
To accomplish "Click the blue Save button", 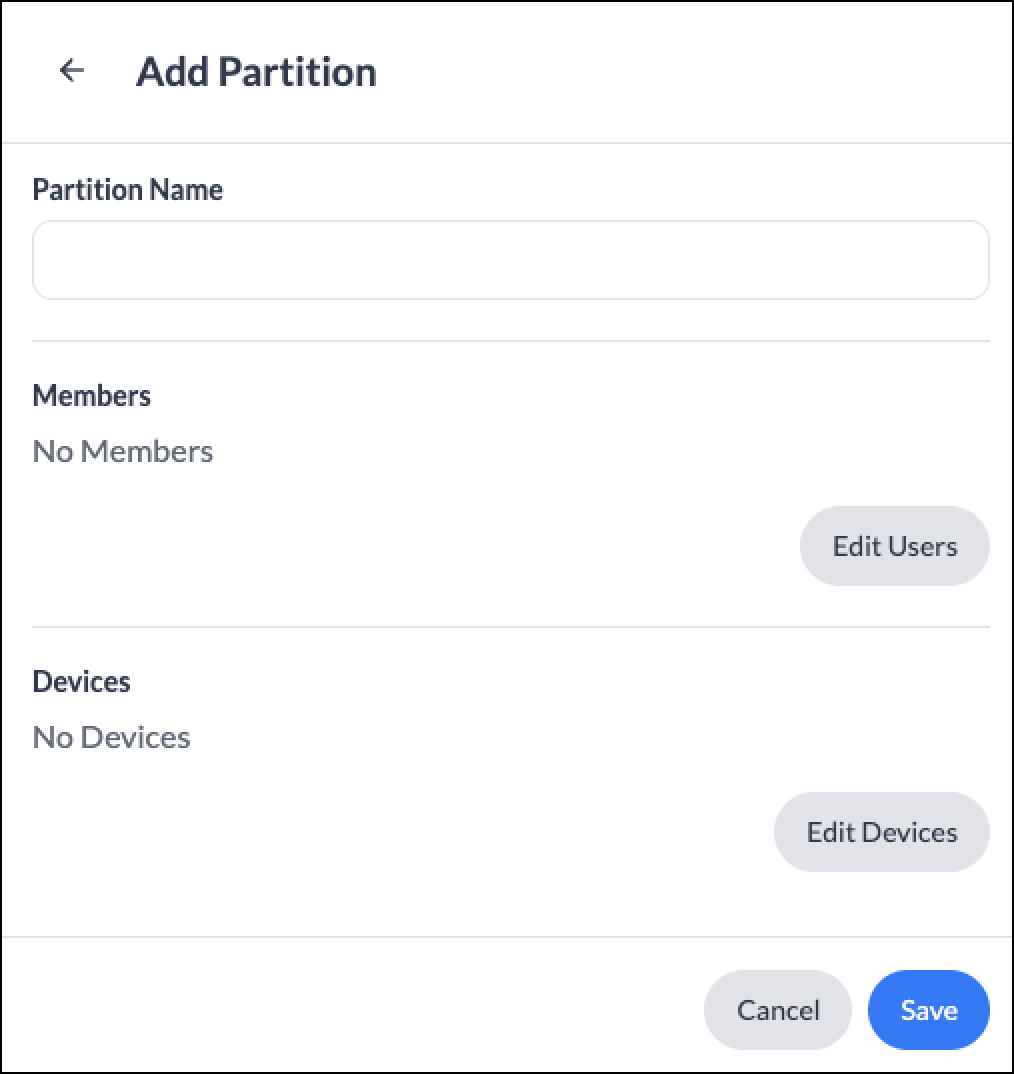I will click(x=928, y=1010).
